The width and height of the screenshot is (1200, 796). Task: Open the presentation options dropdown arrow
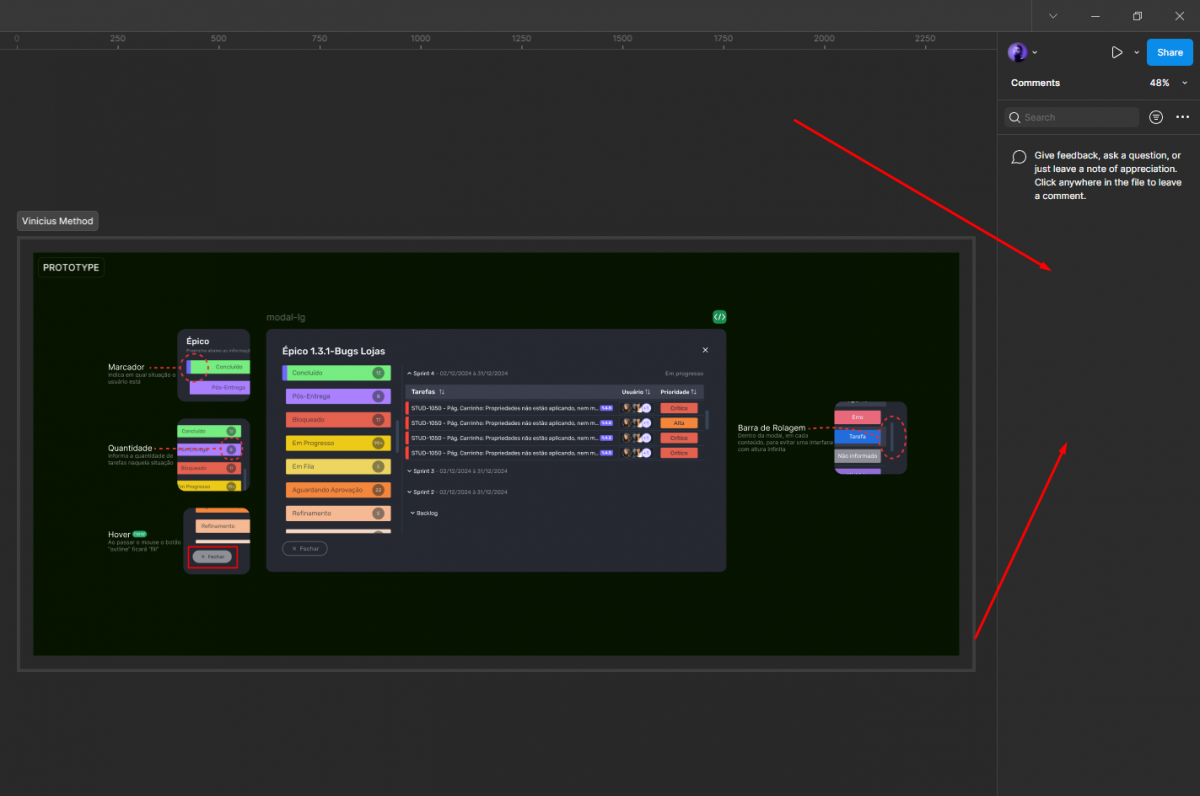tap(1136, 52)
